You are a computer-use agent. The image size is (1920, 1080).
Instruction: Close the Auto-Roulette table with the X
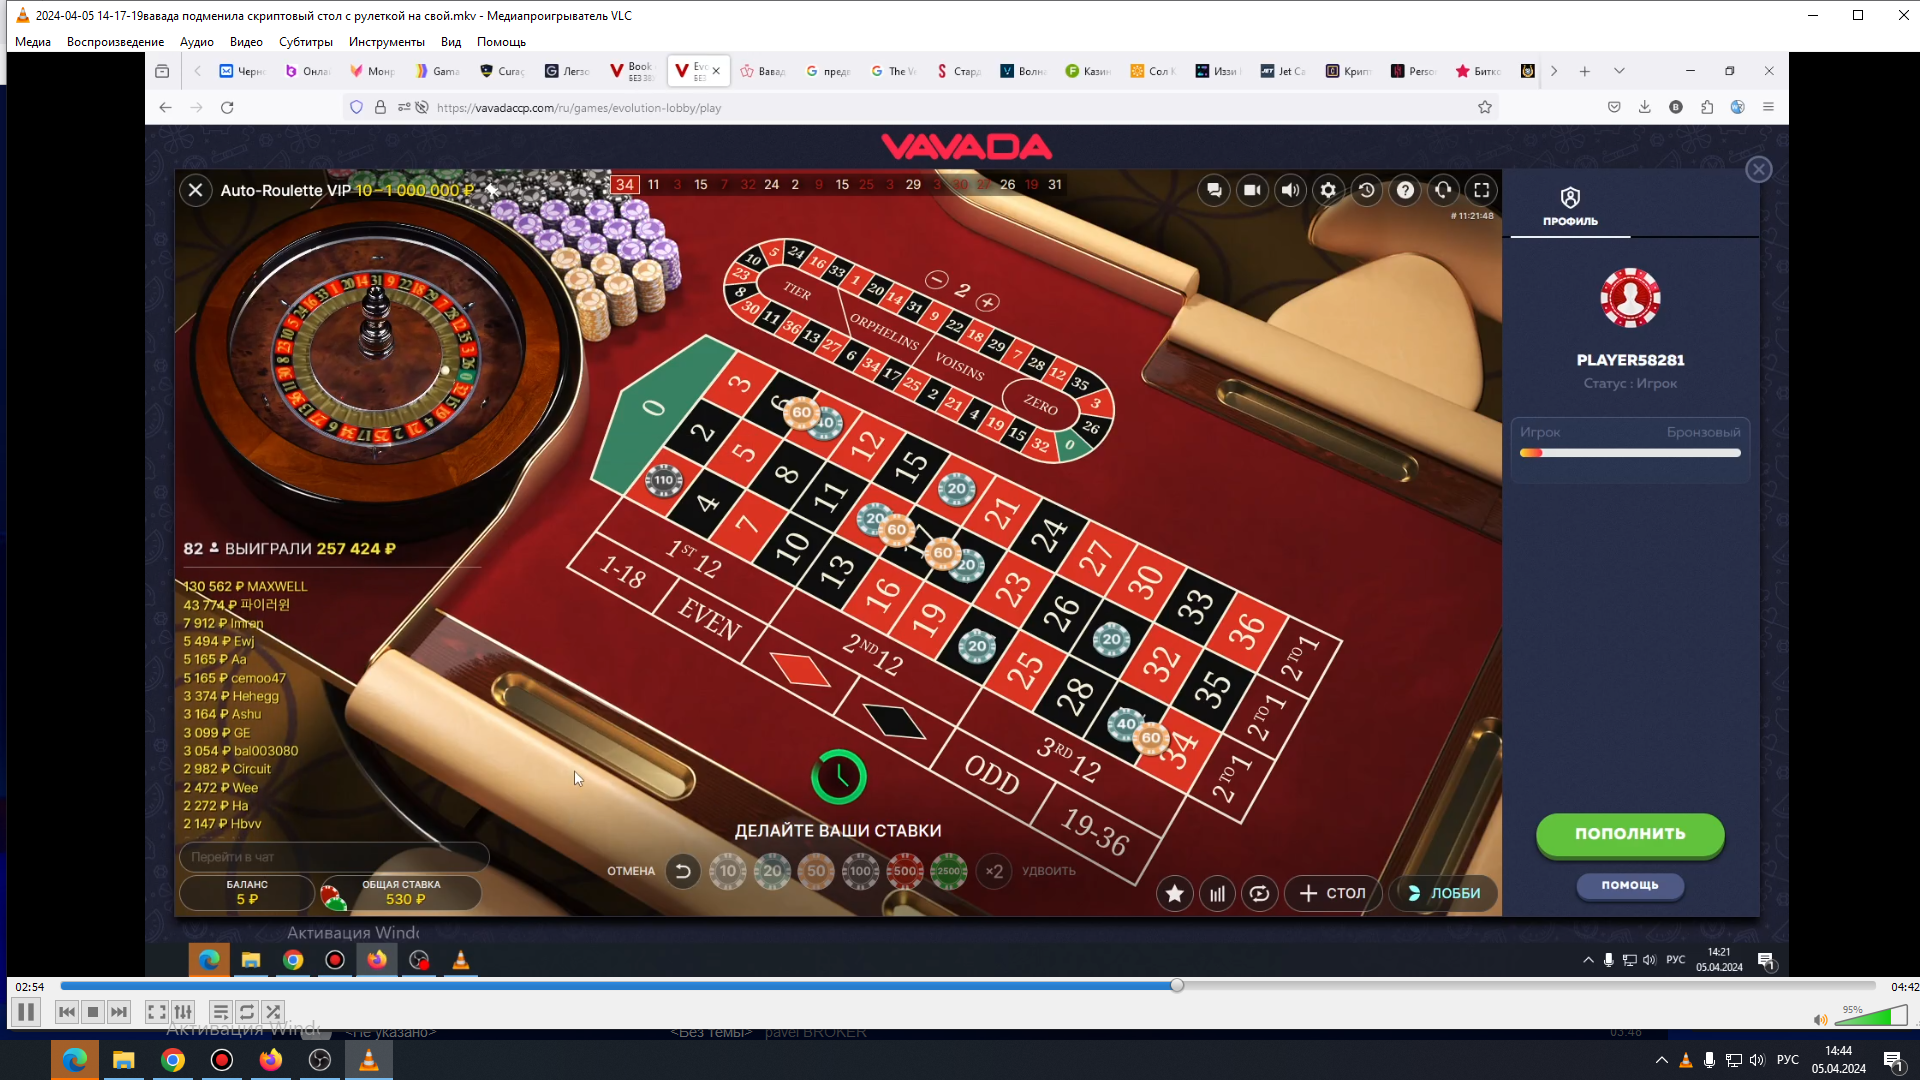click(196, 190)
